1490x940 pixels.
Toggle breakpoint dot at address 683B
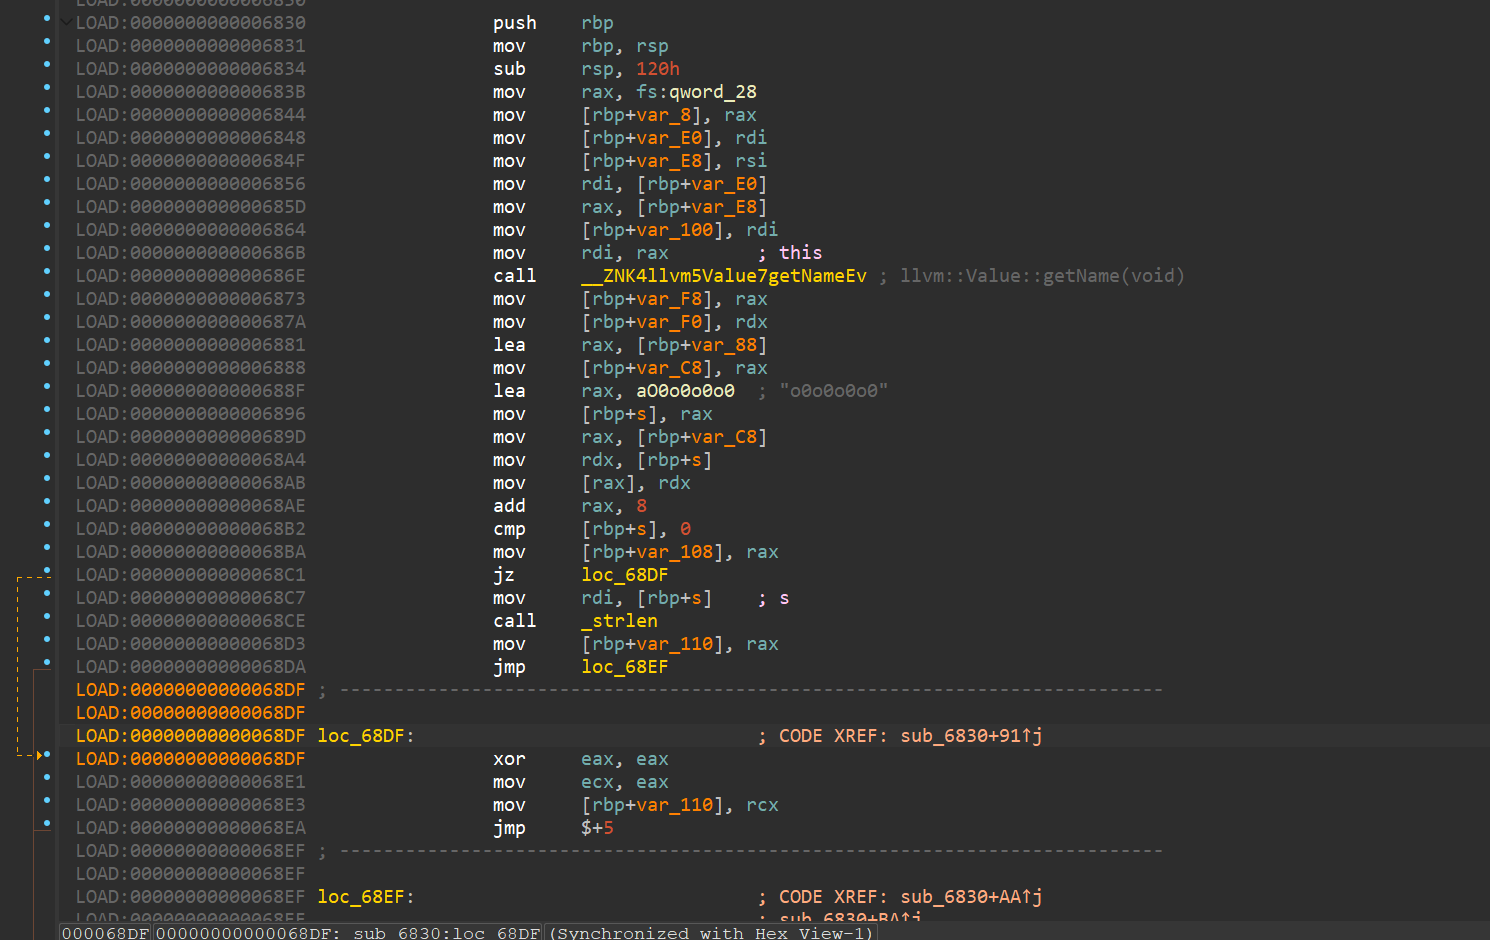point(47,88)
